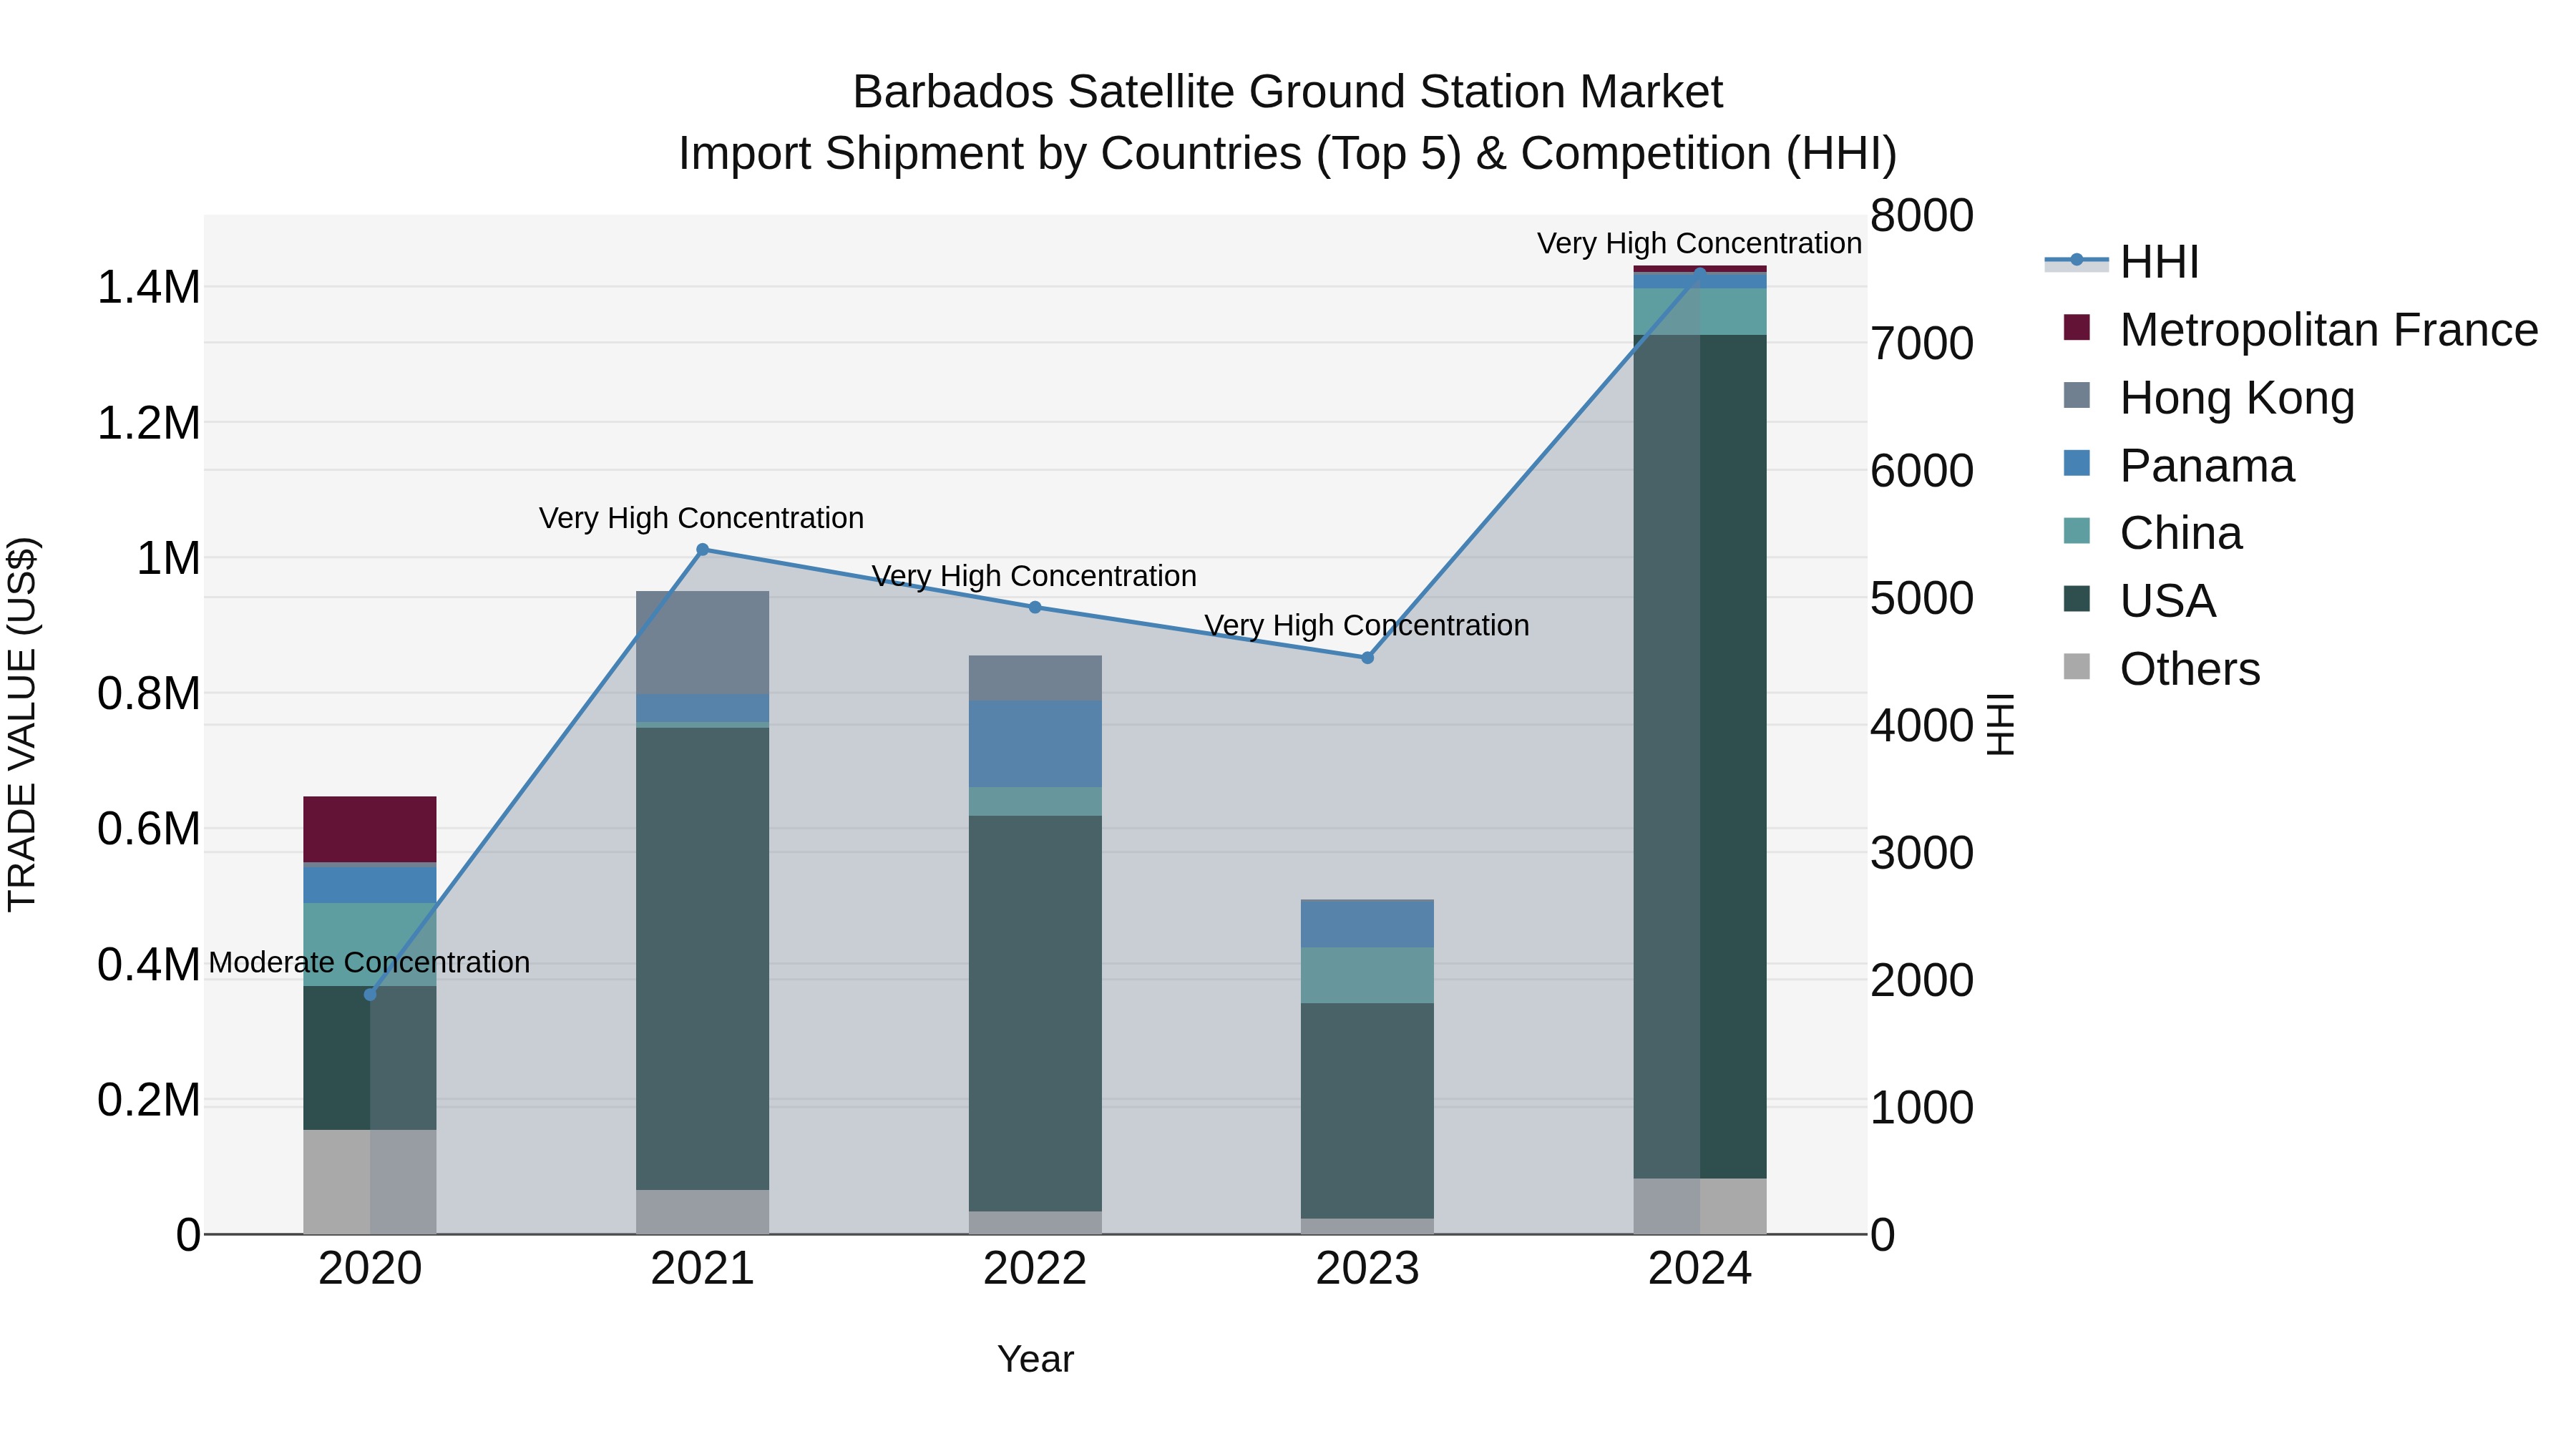Click the USA bar segment in 2024
The width and height of the screenshot is (2576, 1449).
pyautogui.click(x=1700, y=756)
